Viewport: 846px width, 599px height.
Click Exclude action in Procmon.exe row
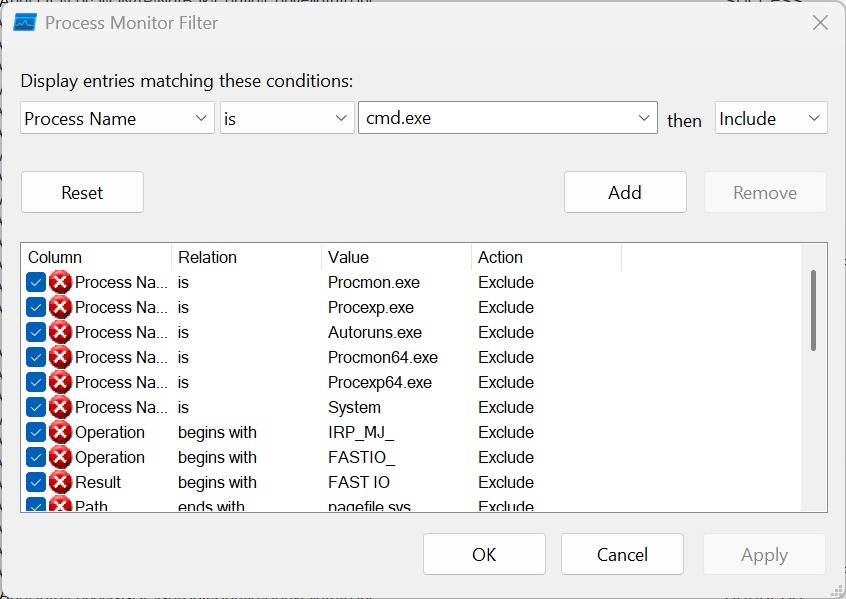tap(506, 282)
